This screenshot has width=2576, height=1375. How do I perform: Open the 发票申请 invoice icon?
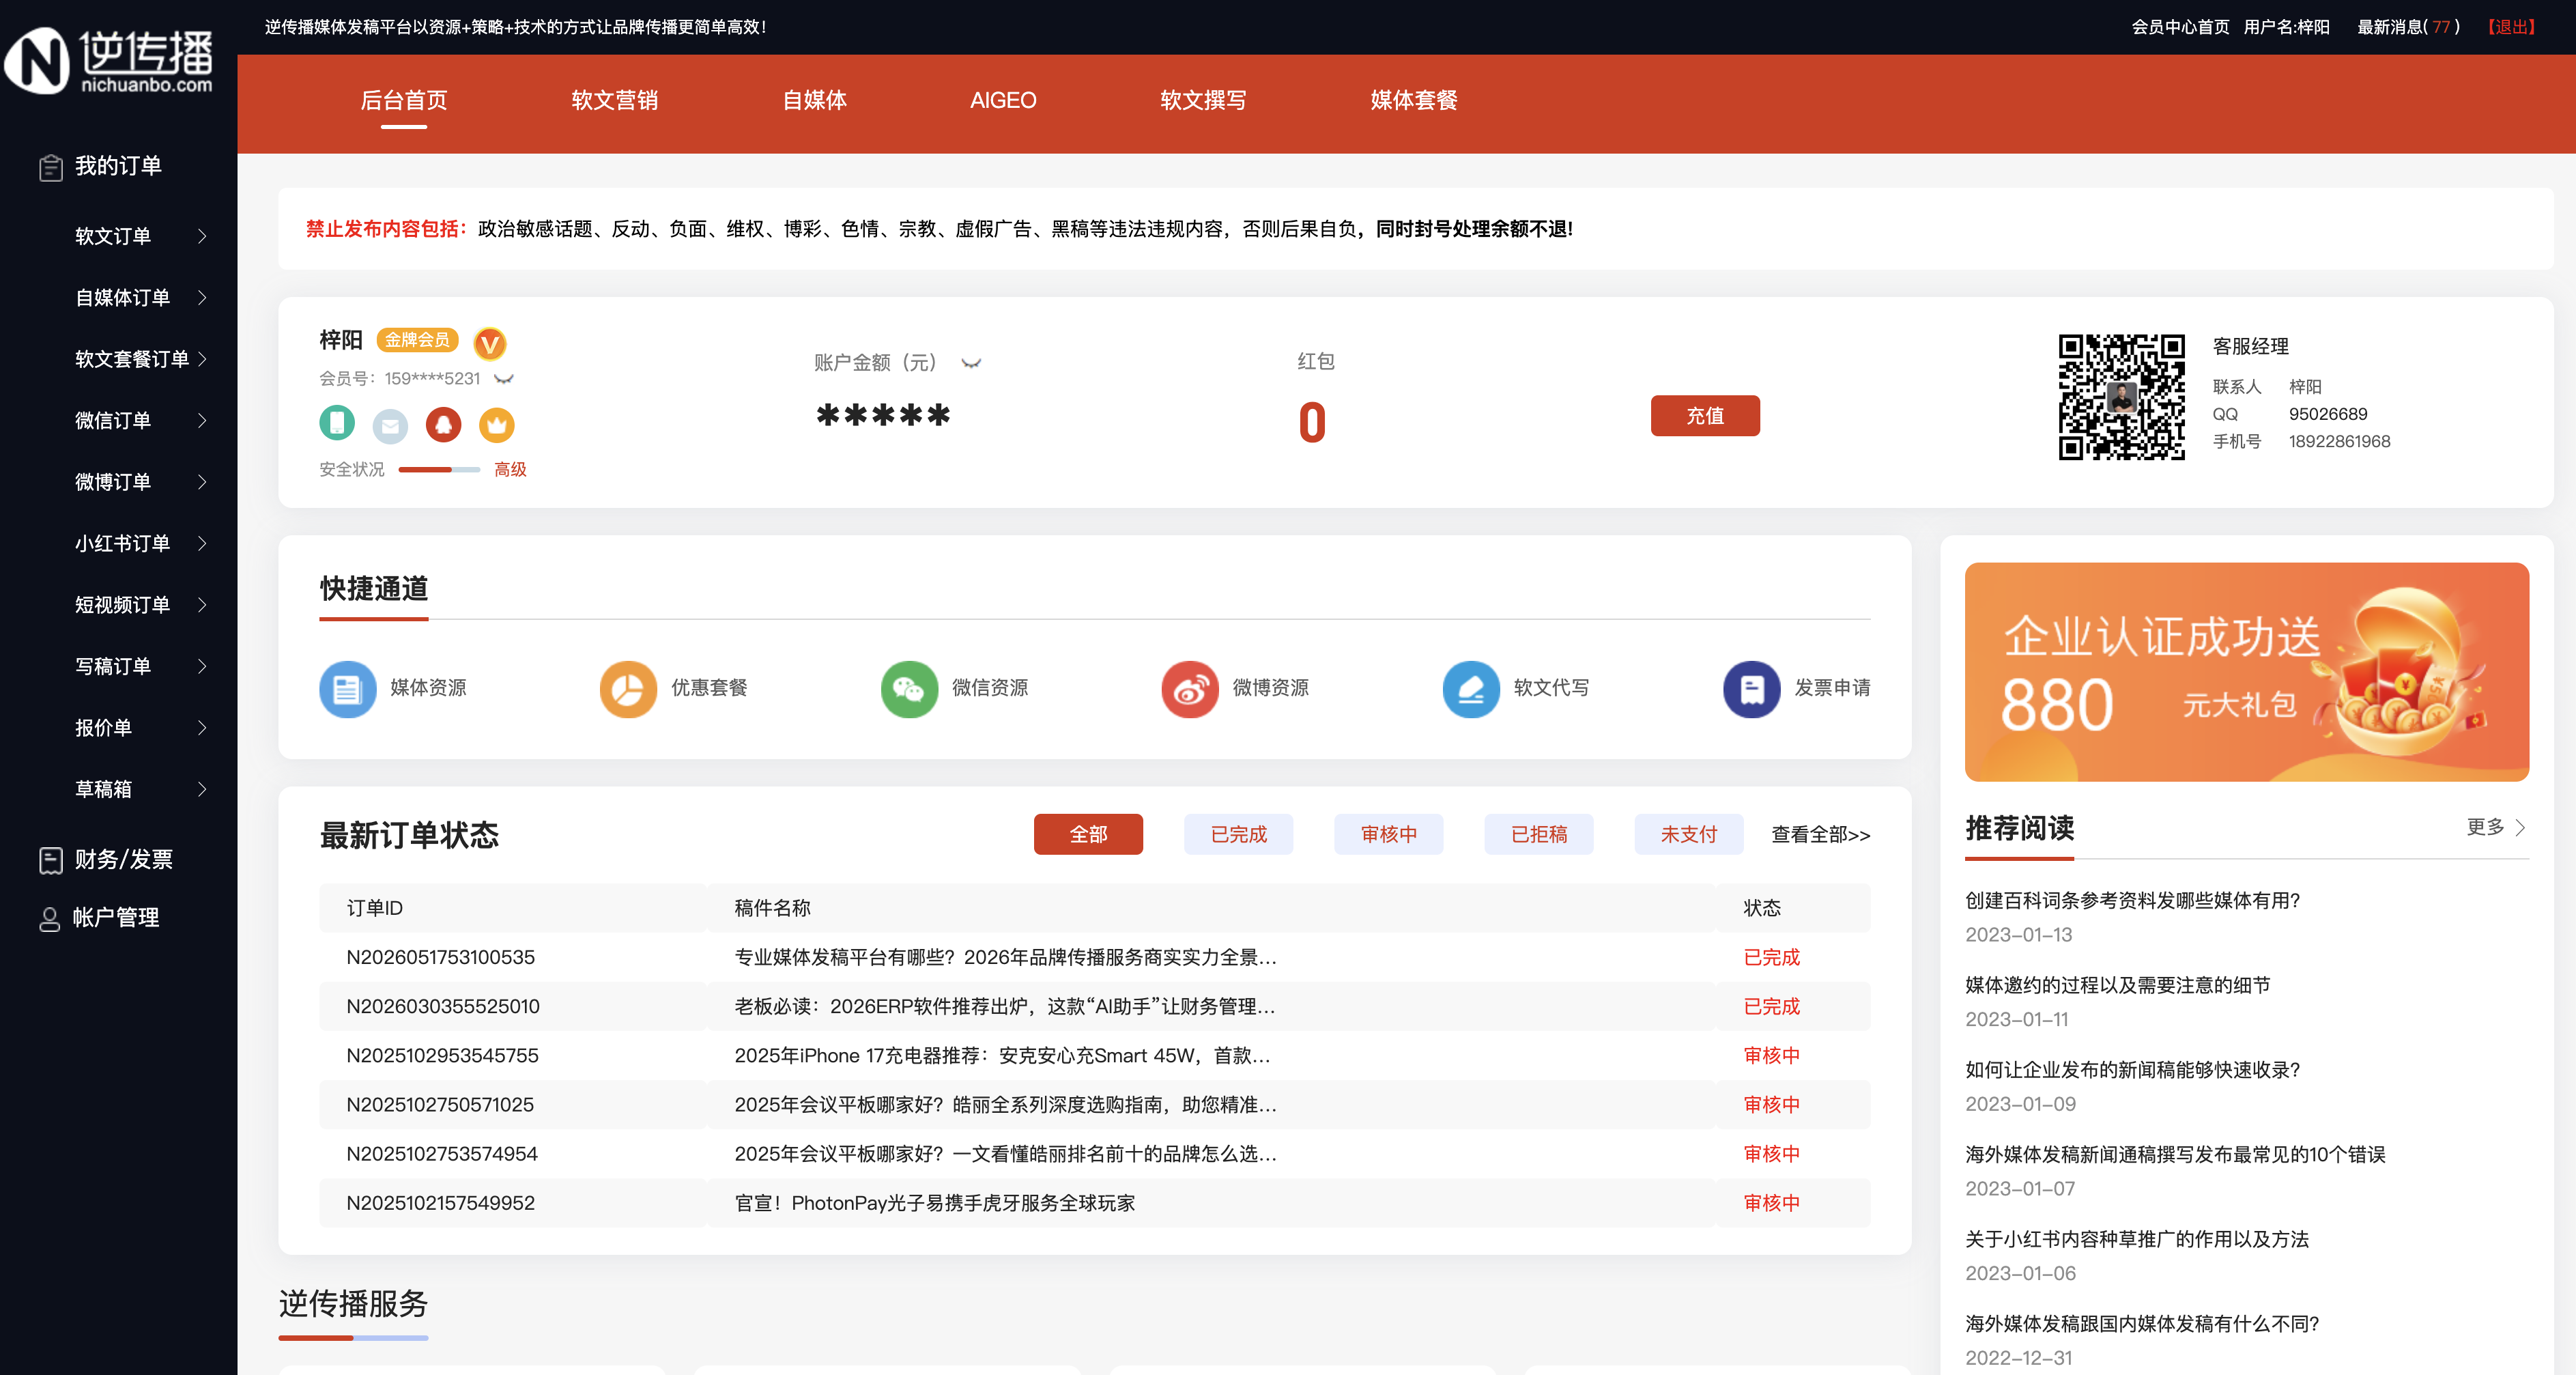(1752, 689)
